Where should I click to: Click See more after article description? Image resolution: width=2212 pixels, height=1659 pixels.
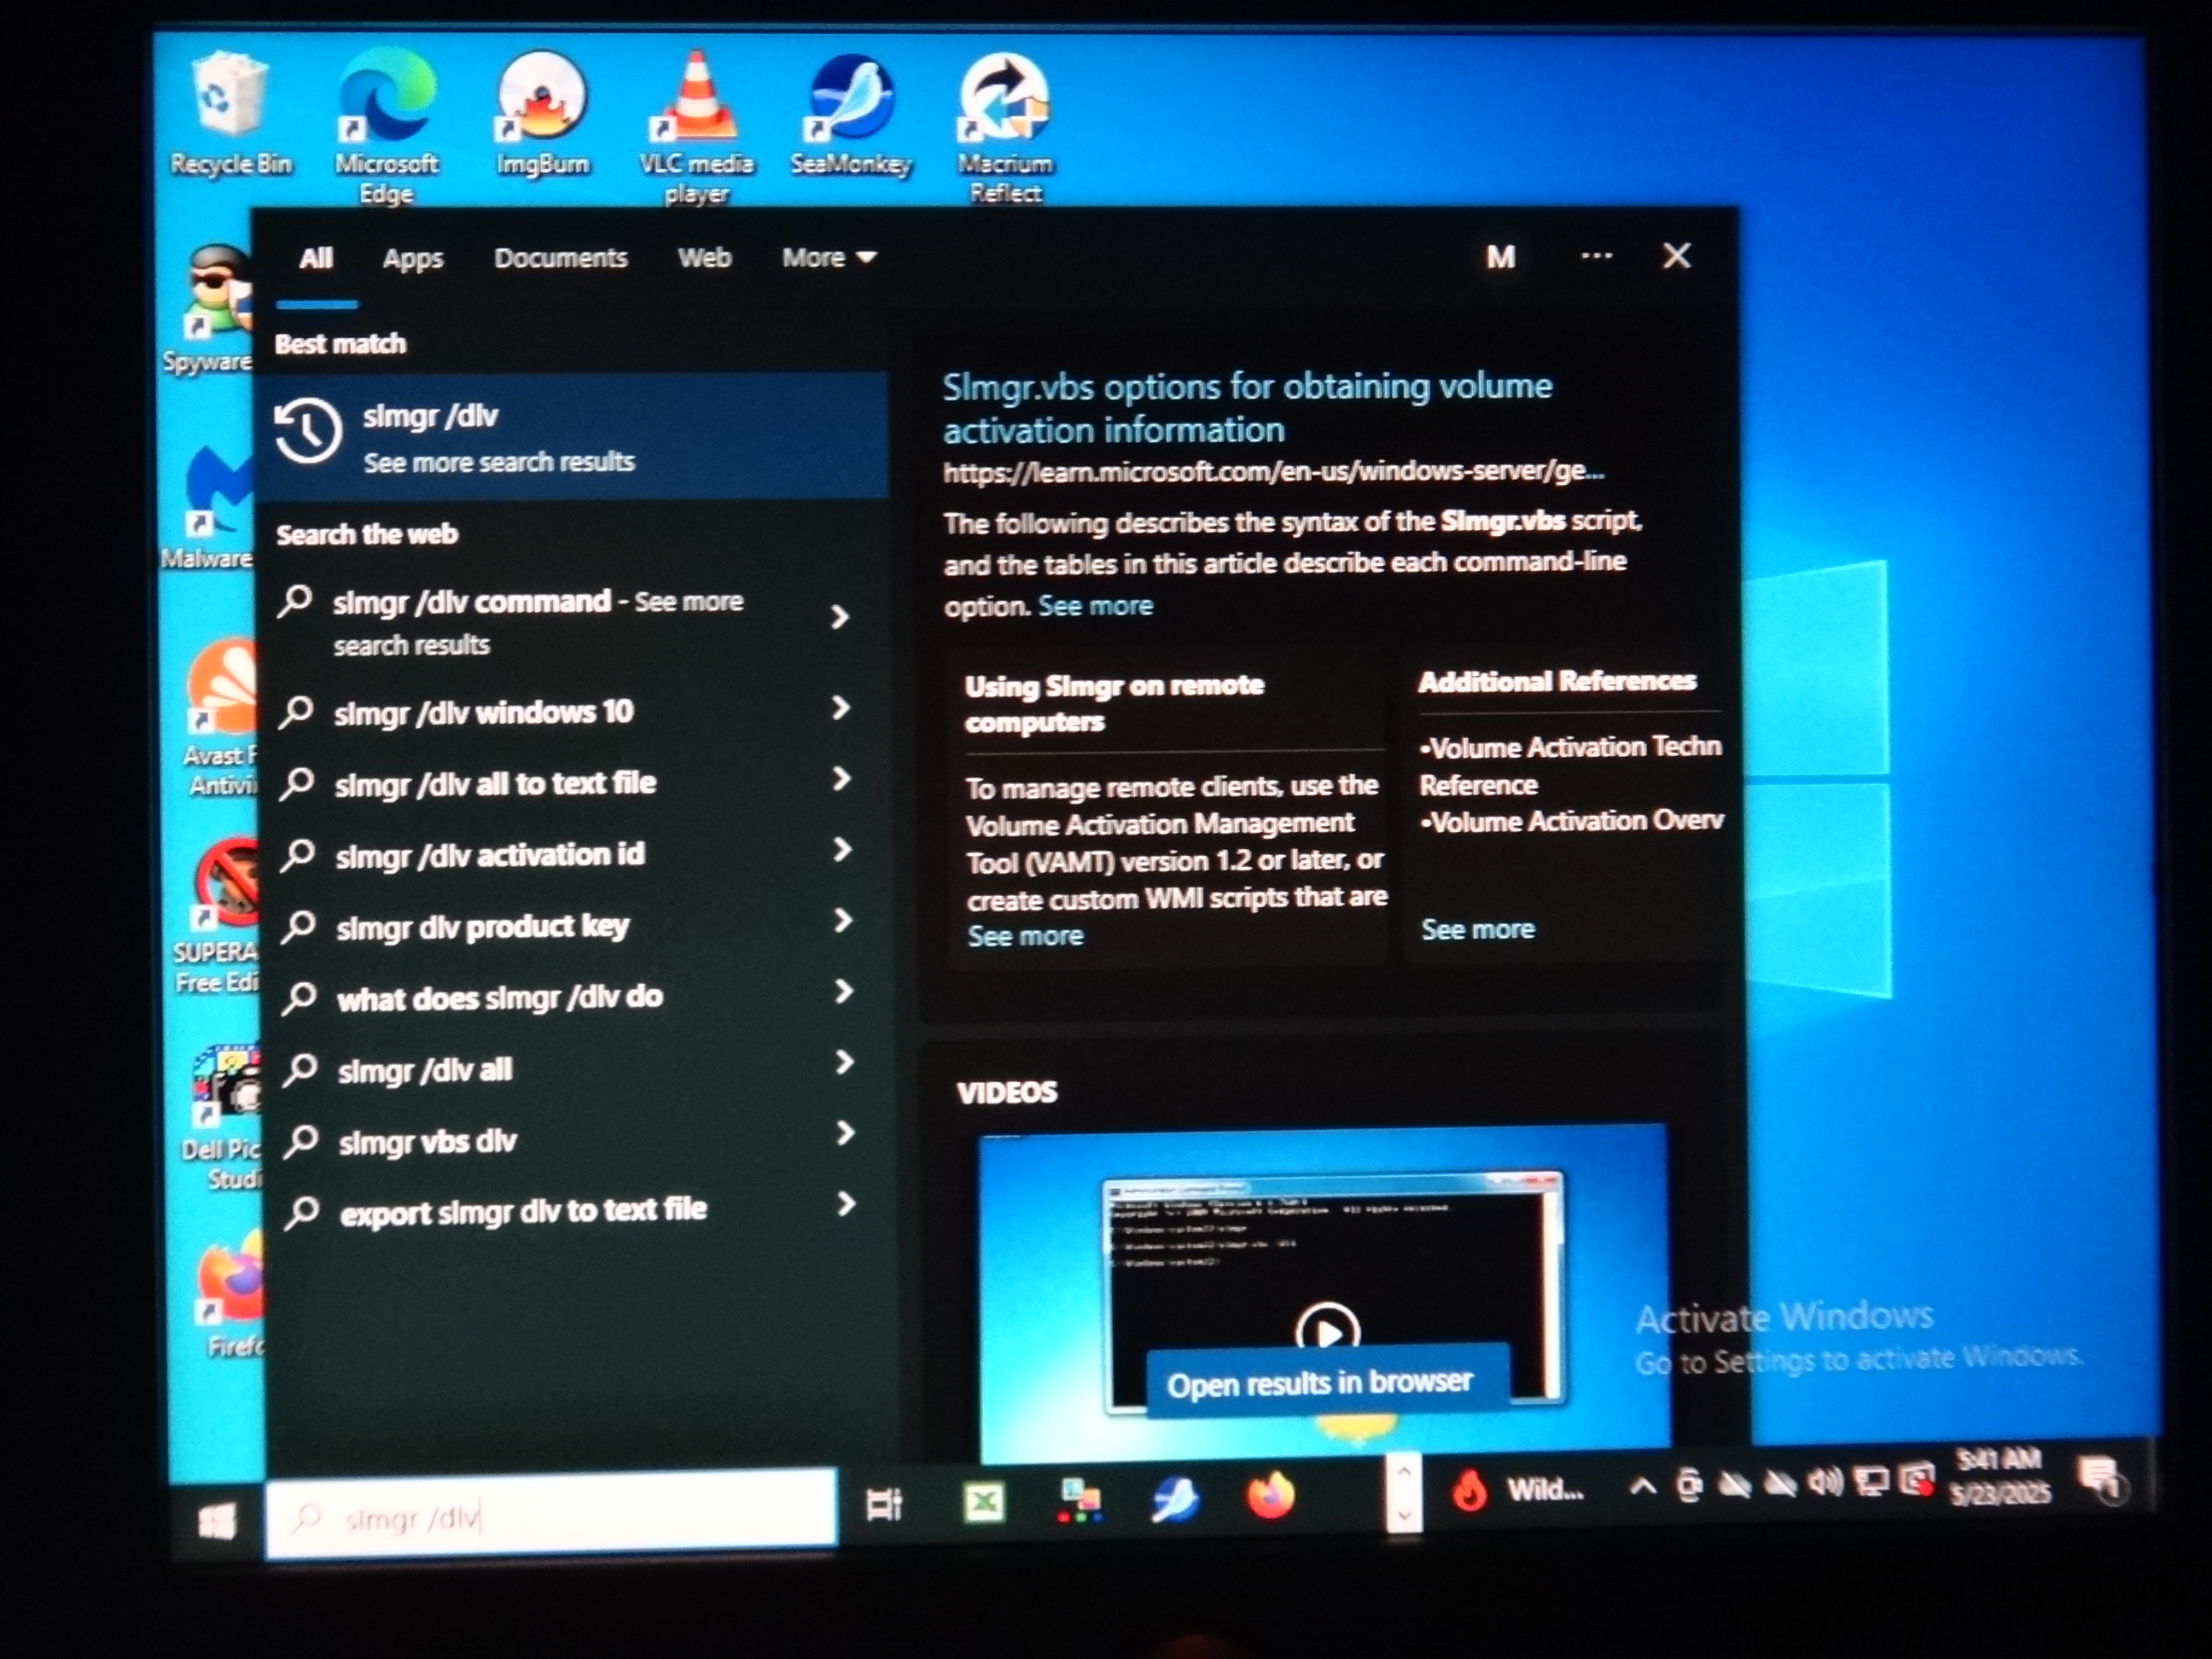[x=1095, y=605]
